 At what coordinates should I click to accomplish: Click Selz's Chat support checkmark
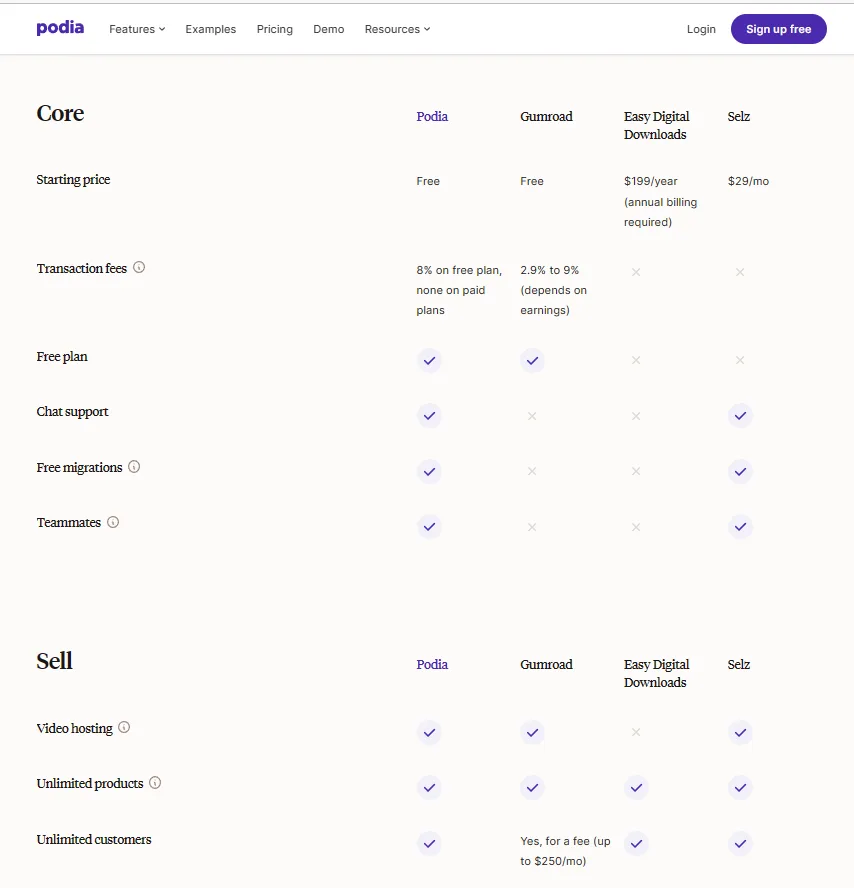(x=740, y=415)
